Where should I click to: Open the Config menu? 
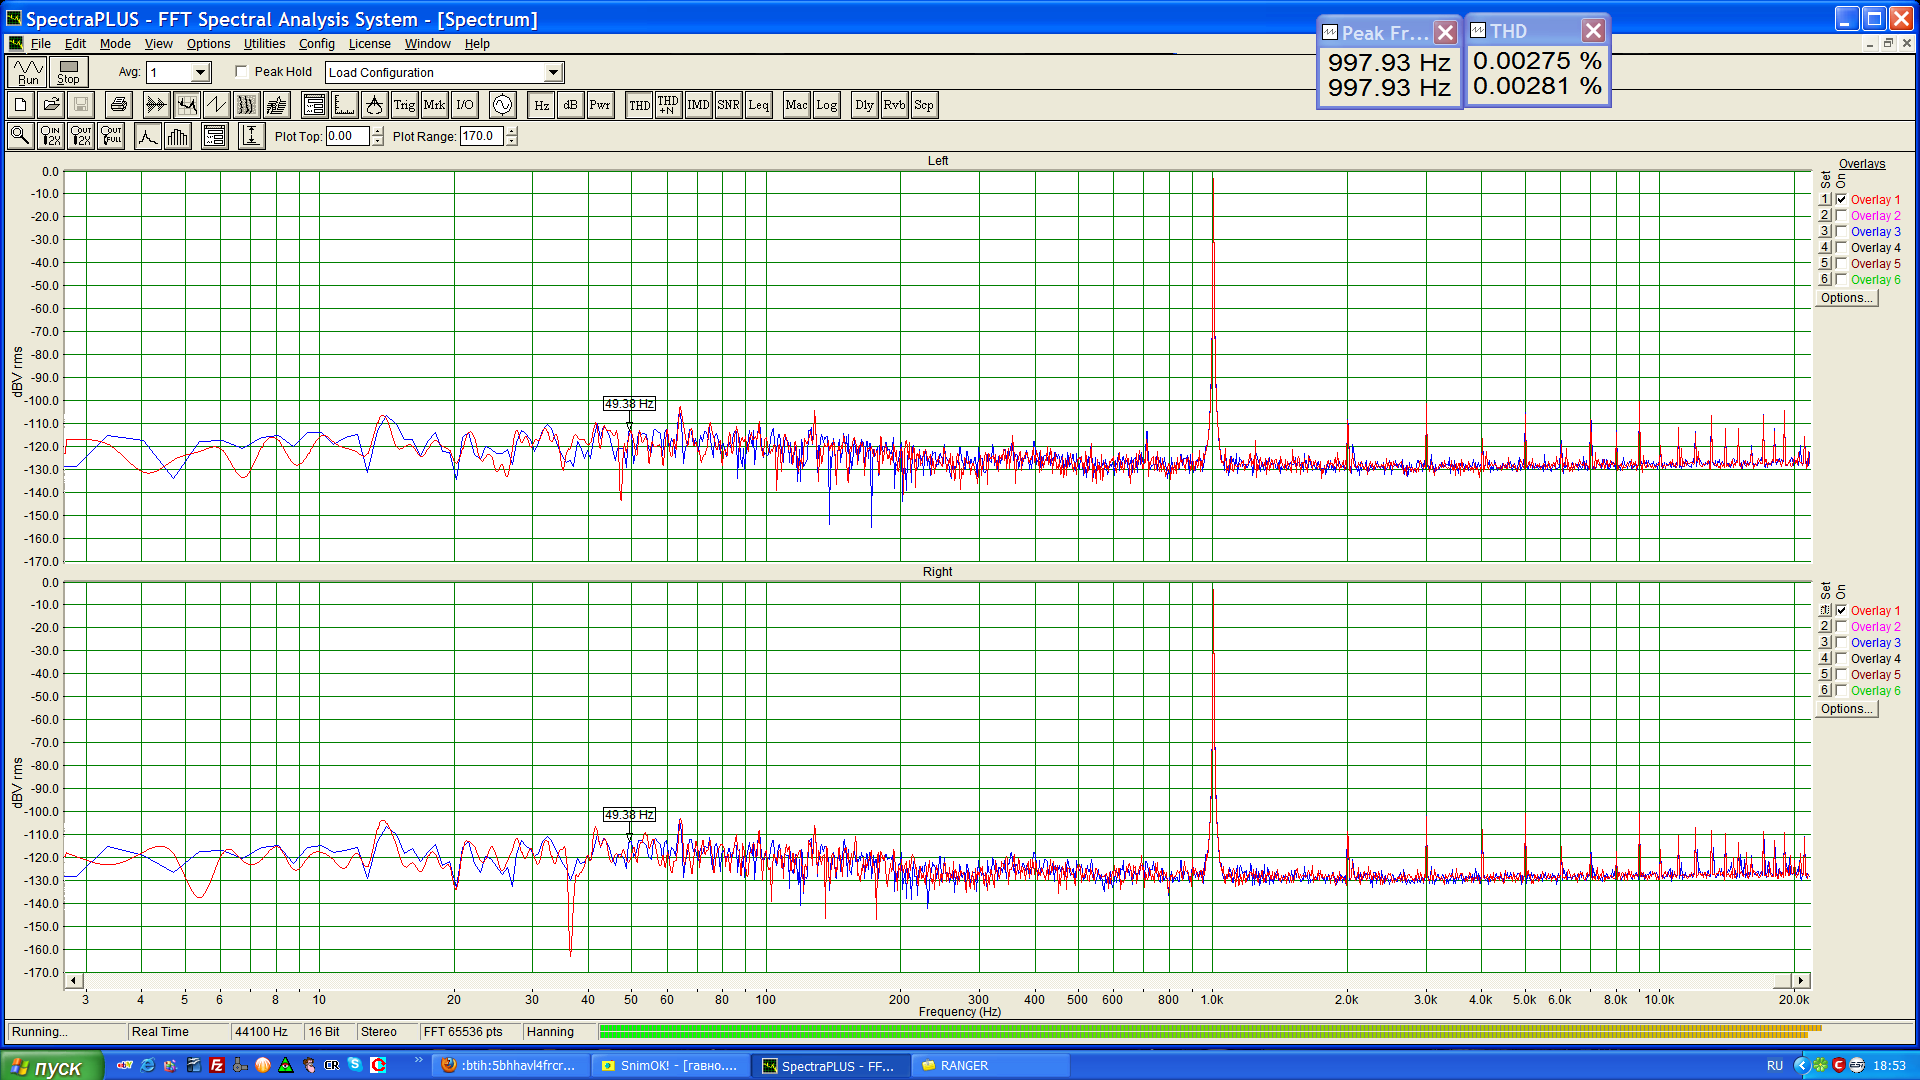click(x=316, y=44)
